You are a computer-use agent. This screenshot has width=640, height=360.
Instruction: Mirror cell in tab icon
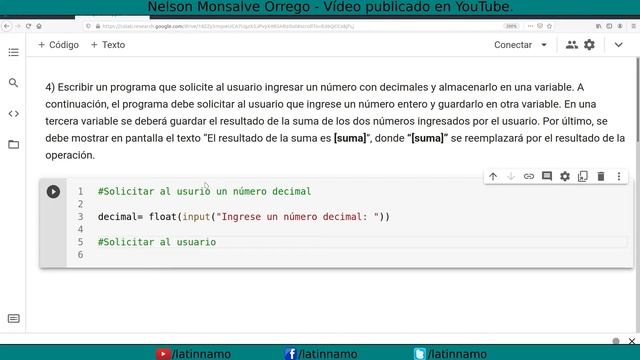pyautogui.click(x=583, y=176)
